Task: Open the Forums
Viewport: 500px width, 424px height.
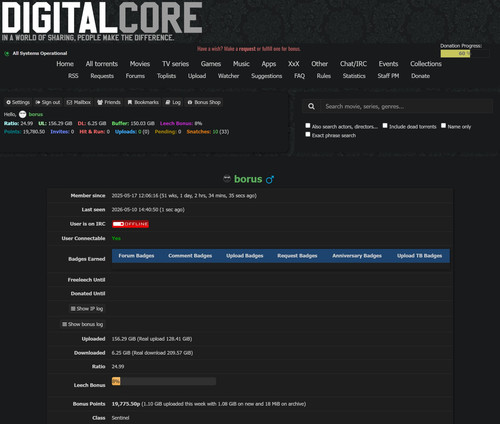Action: pos(135,76)
